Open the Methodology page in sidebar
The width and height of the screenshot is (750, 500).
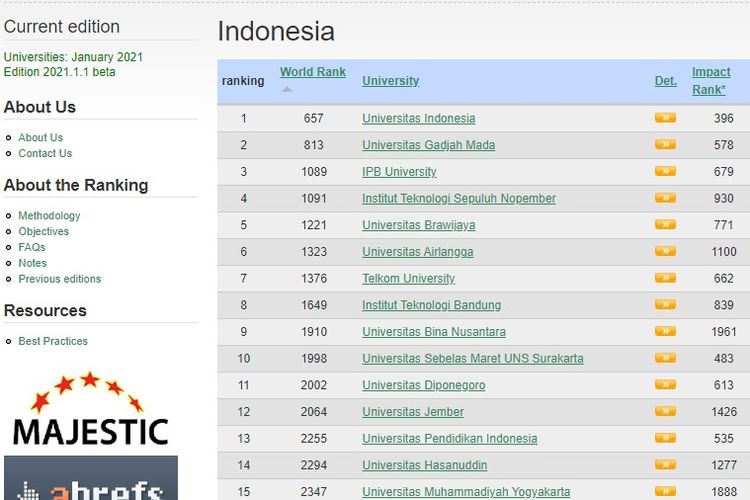pyautogui.click(x=49, y=215)
